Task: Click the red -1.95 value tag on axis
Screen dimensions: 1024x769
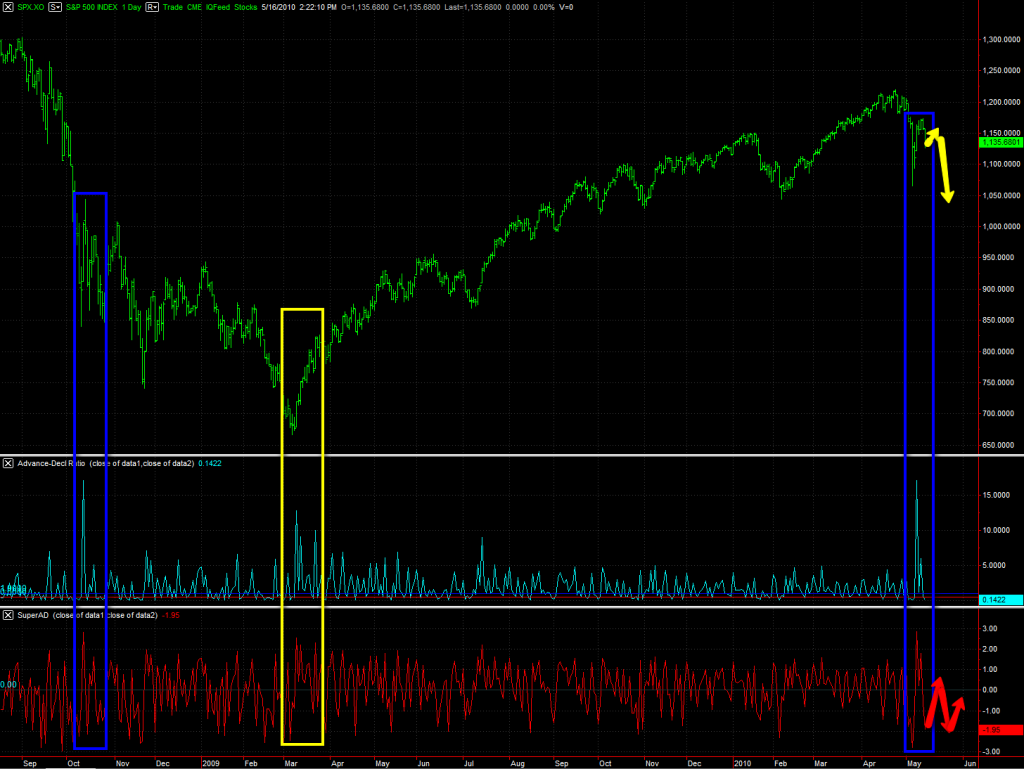Action: [1001, 730]
